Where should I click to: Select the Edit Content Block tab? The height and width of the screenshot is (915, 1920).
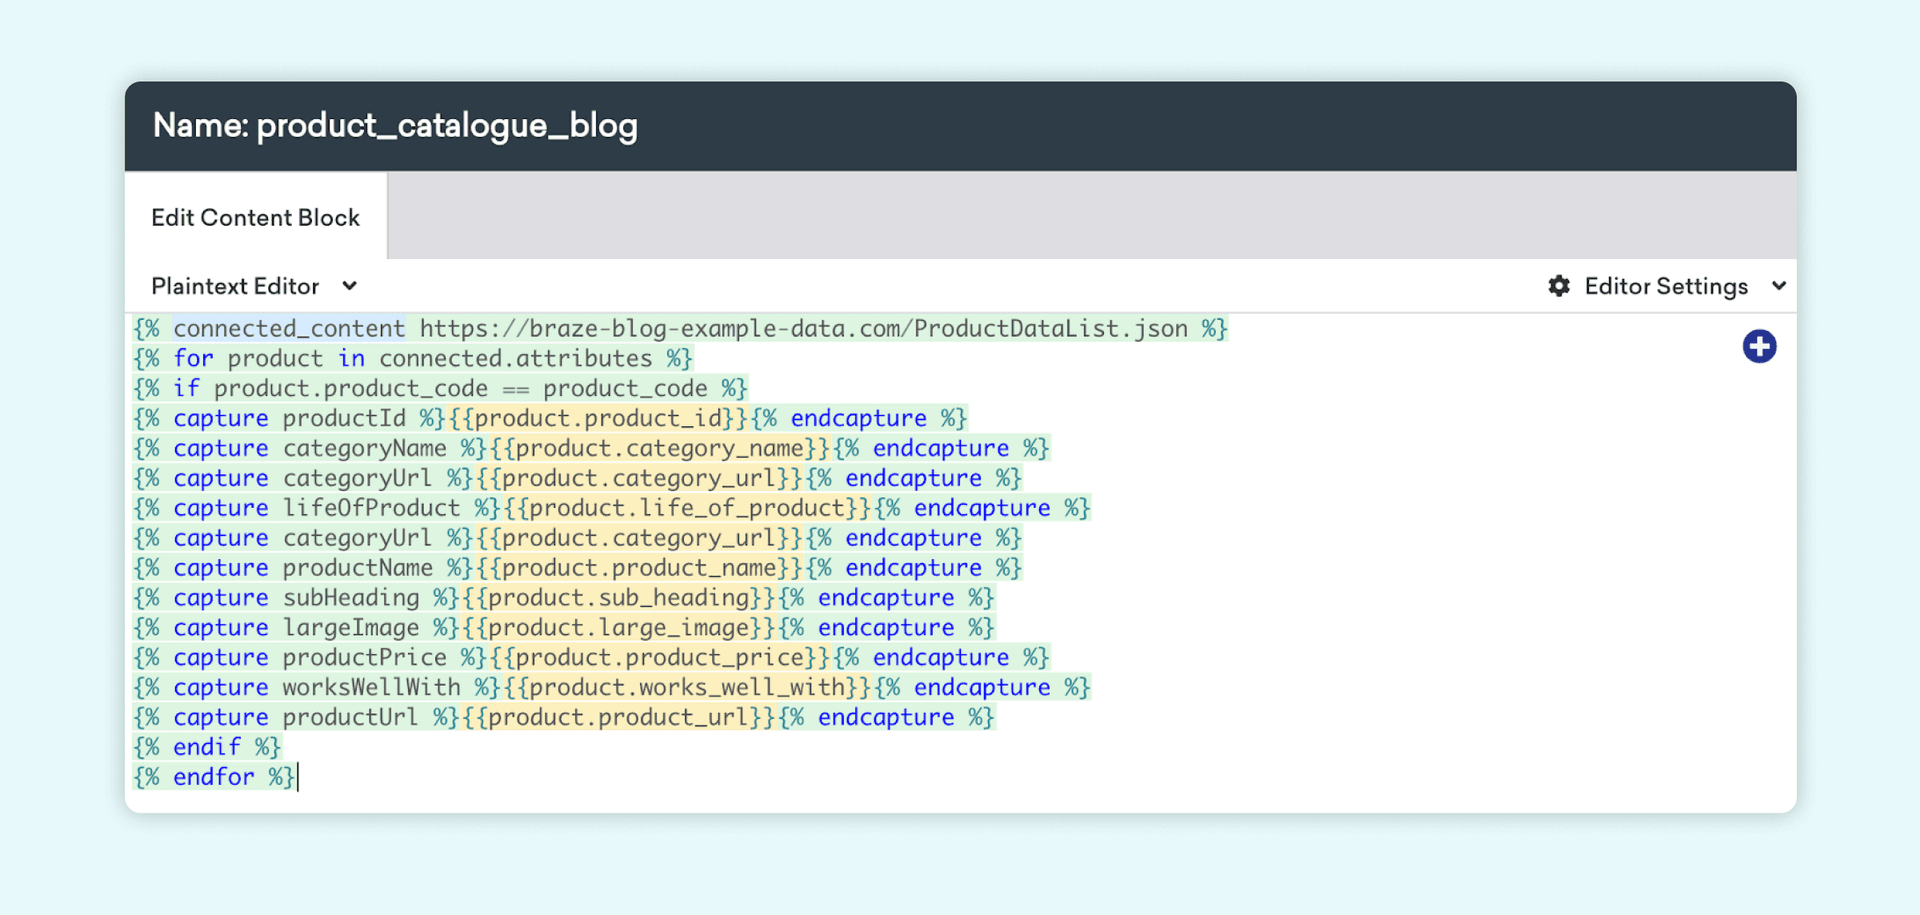[255, 218]
